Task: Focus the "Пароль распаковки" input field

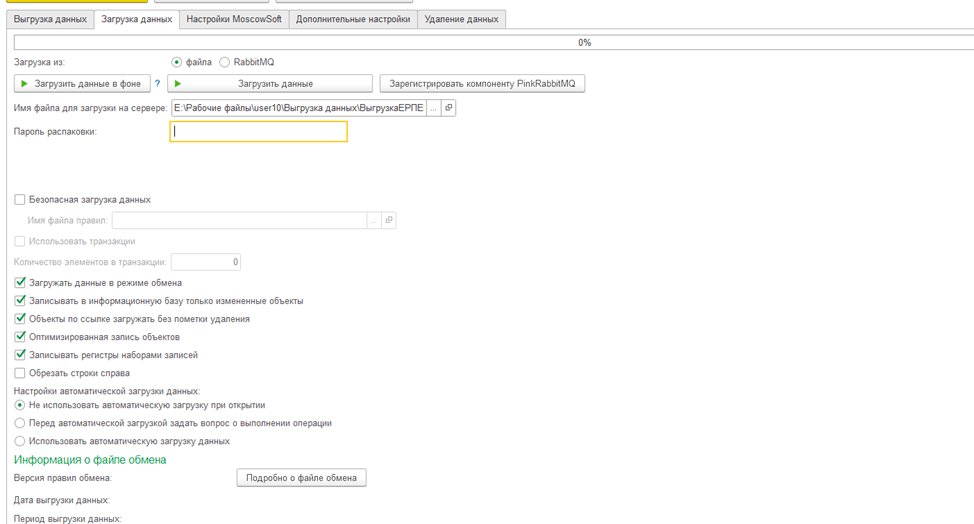Action: pyautogui.click(x=258, y=131)
